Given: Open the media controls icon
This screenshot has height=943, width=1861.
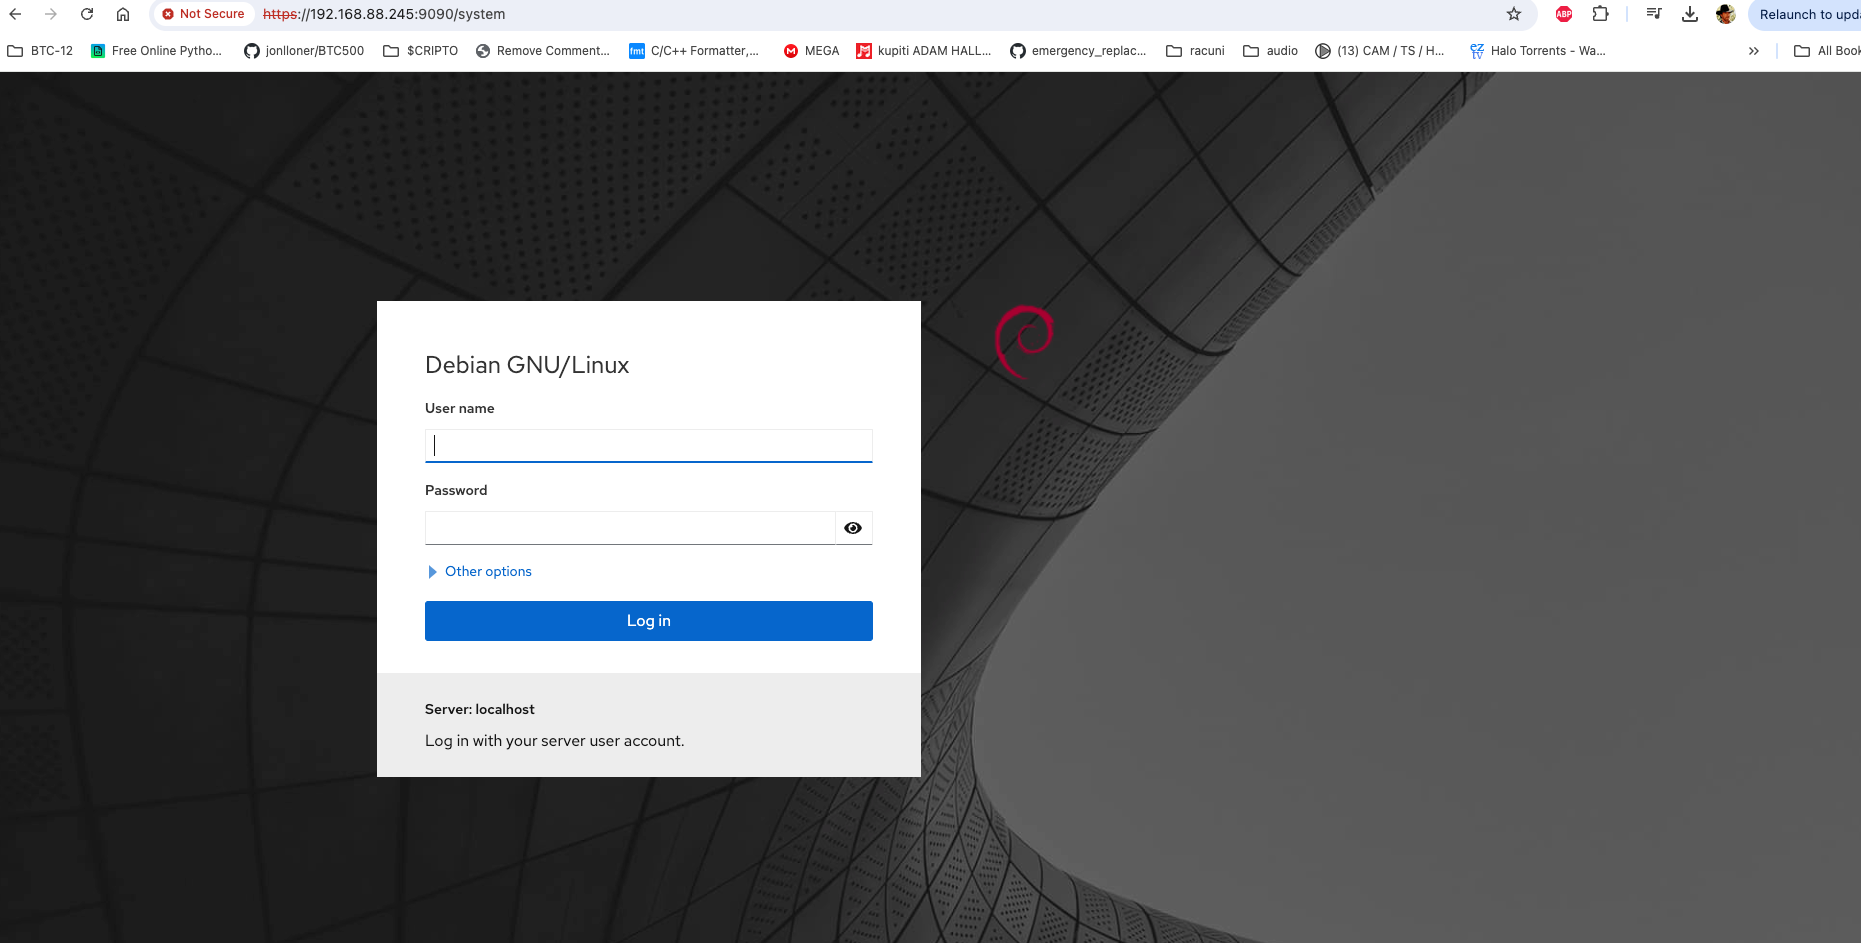Looking at the screenshot, I should click(1654, 14).
